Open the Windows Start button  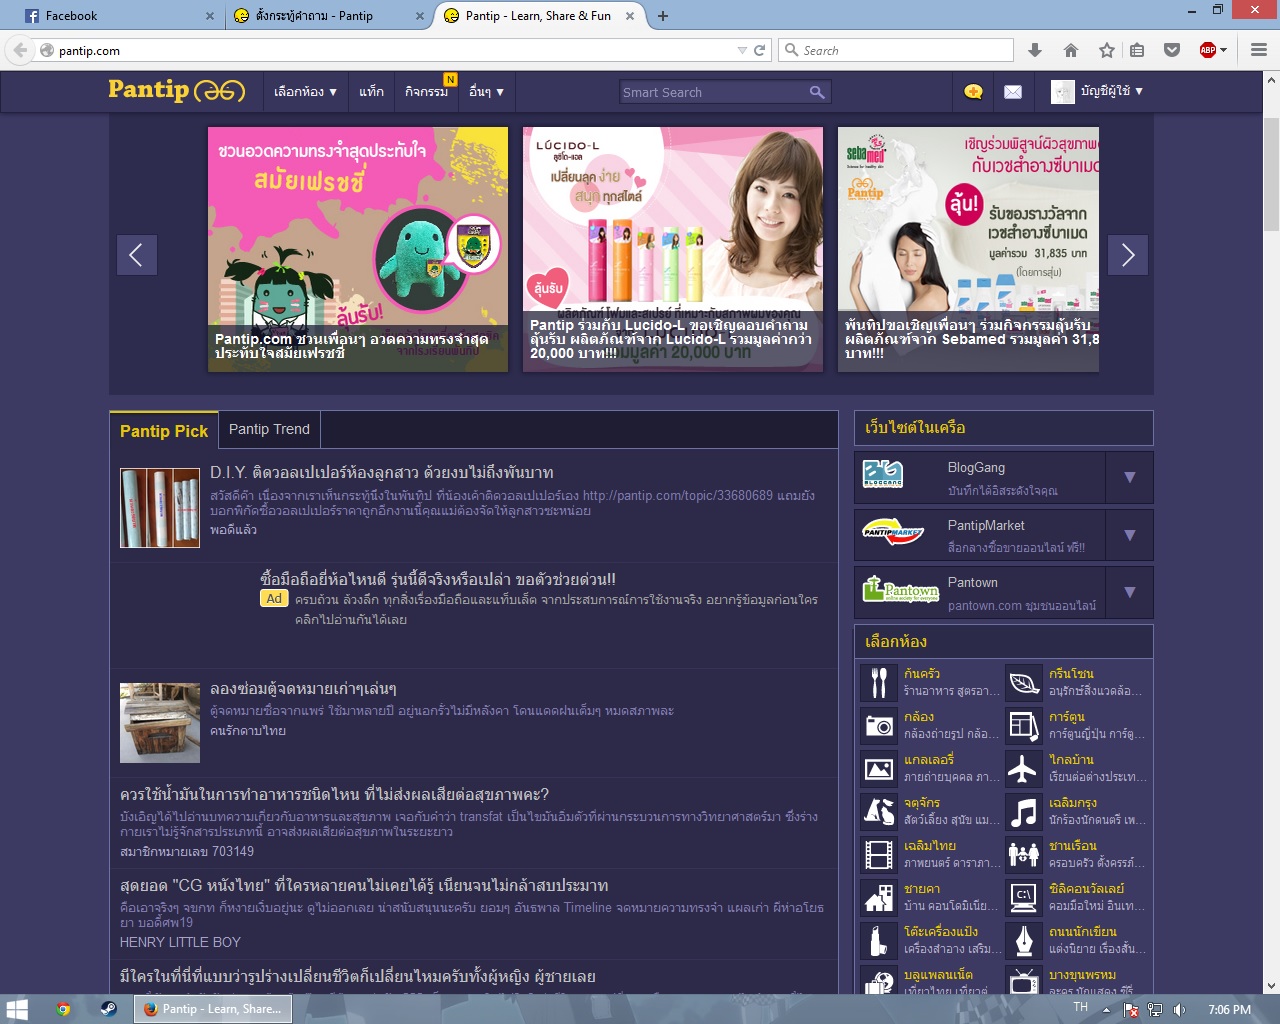pyautogui.click(x=17, y=1009)
